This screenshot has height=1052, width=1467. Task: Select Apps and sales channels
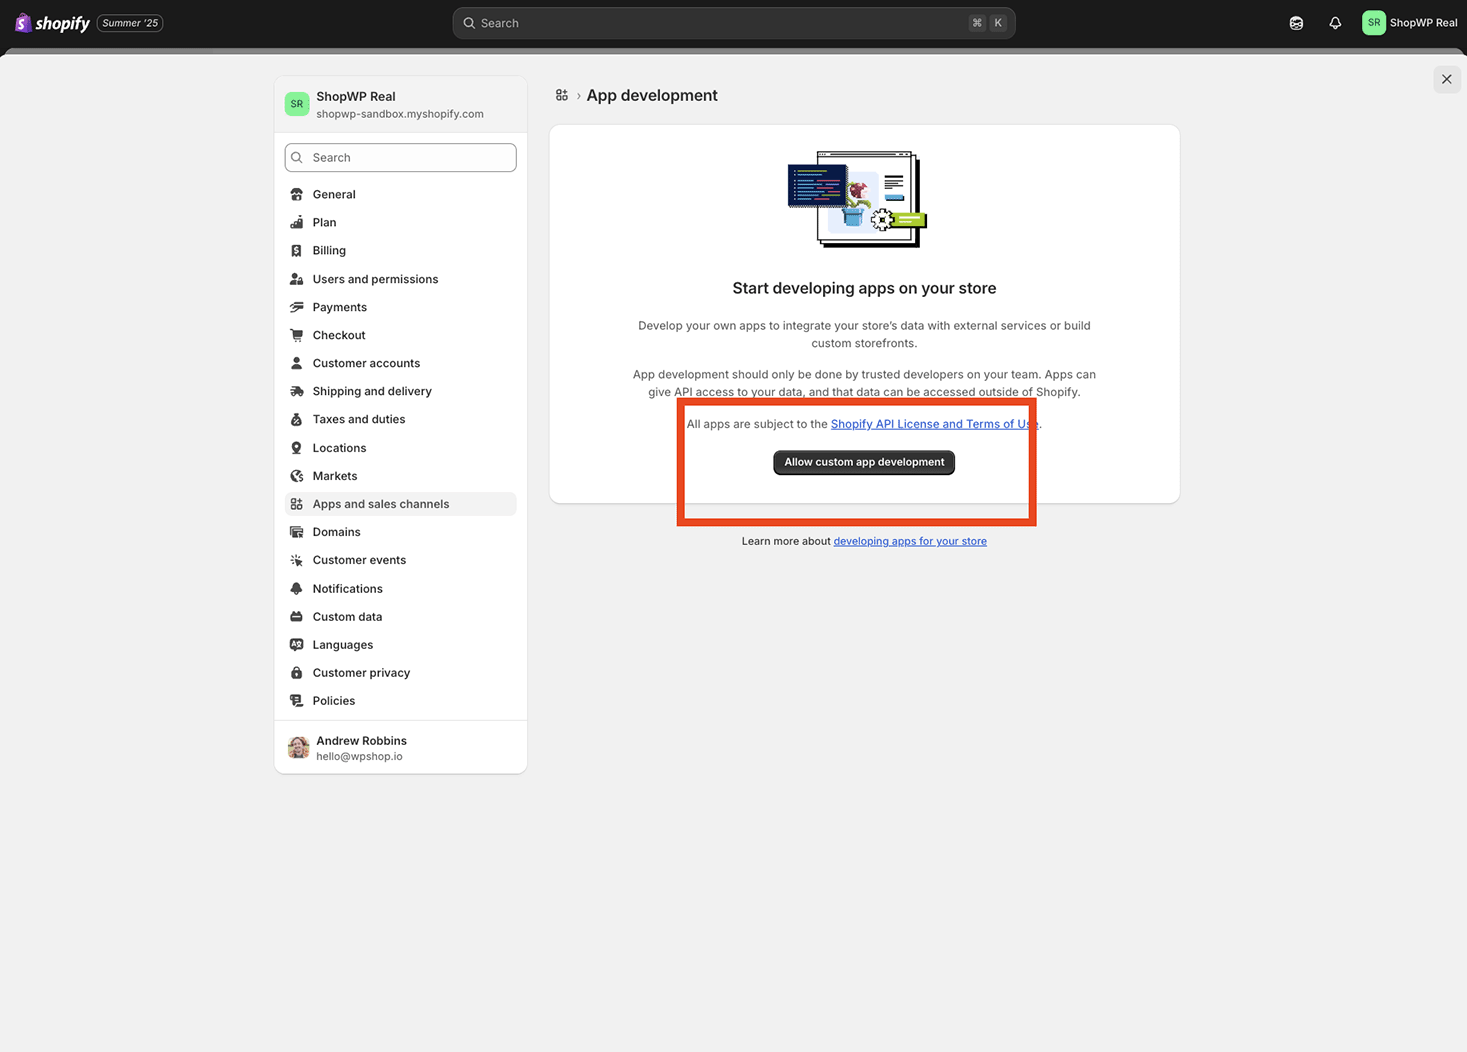[x=400, y=504]
